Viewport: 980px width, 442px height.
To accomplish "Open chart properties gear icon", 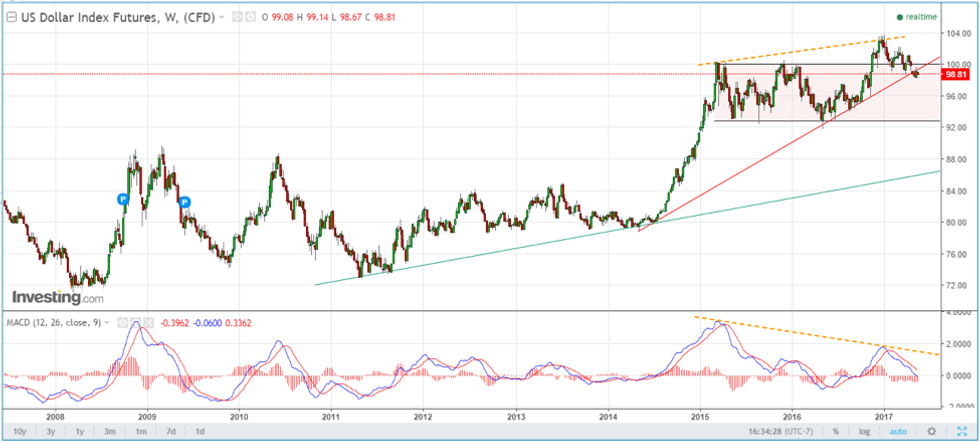I will click(932, 431).
